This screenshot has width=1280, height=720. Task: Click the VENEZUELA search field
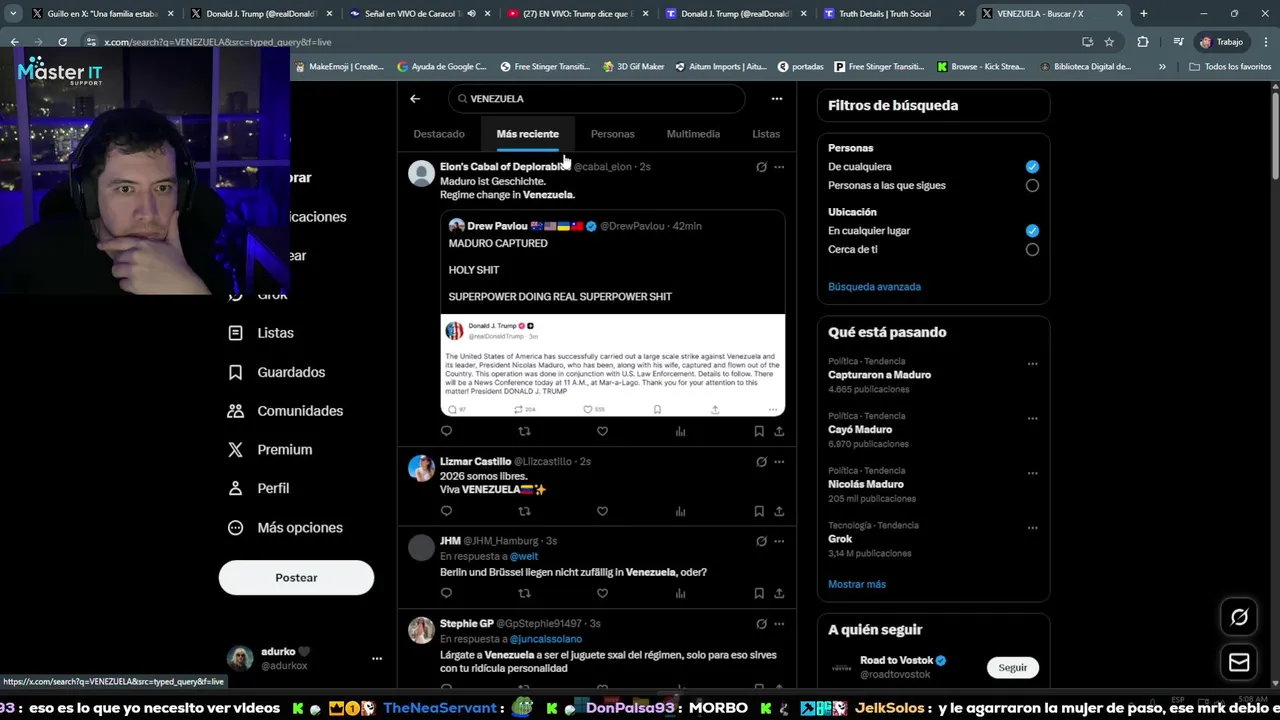pyautogui.click(x=597, y=99)
